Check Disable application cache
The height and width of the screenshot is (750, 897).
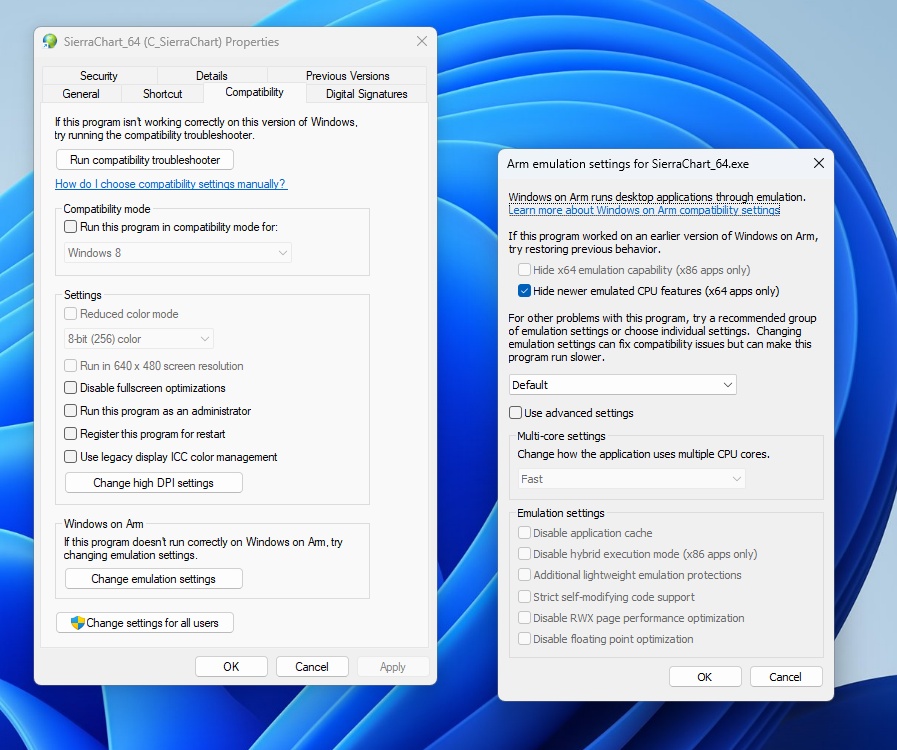(524, 533)
